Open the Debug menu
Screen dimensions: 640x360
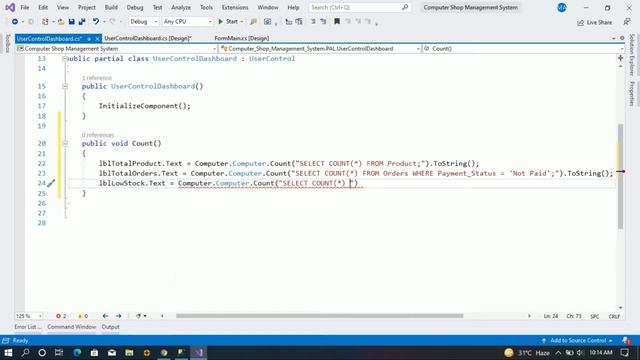[135, 7]
